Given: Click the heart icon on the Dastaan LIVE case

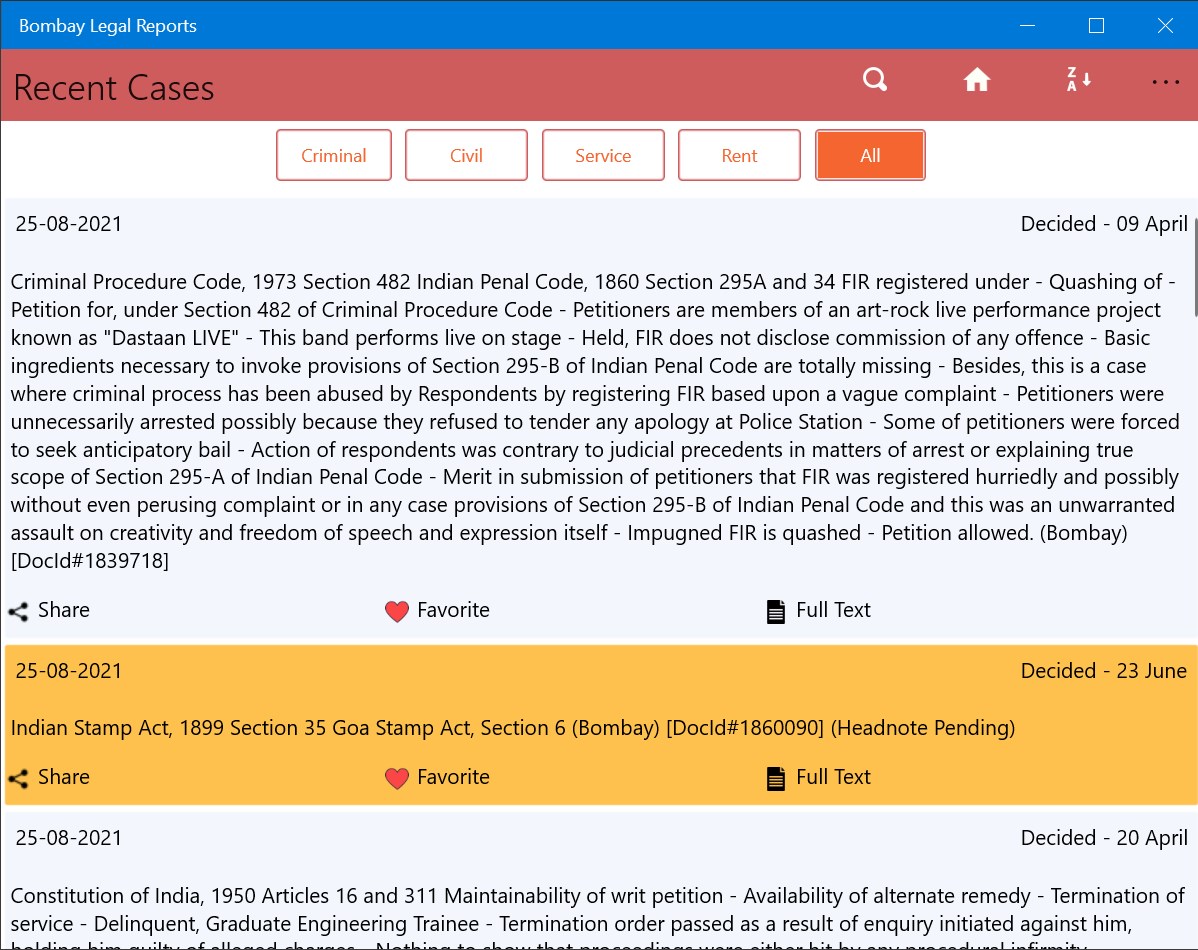Looking at the screenshot, I should tap(397, 611).
